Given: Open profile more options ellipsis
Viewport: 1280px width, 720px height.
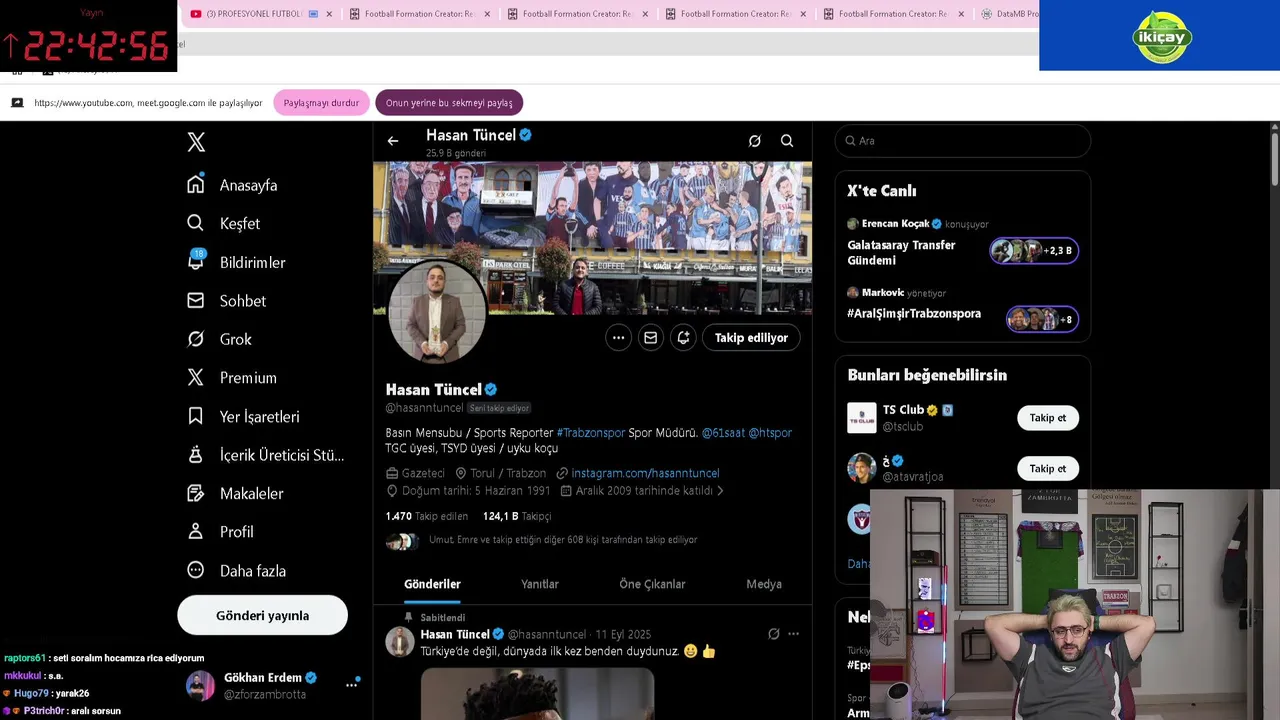Looking at the screenshot, I should coord(618,338).
